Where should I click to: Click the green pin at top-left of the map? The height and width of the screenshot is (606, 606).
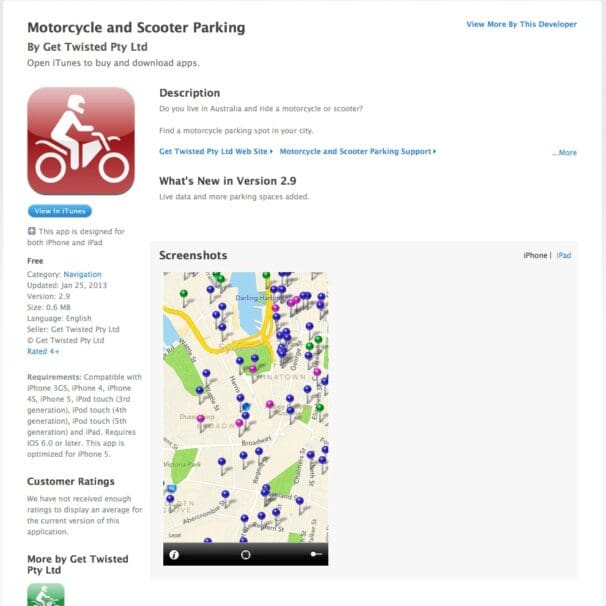(x=184, y=294)
